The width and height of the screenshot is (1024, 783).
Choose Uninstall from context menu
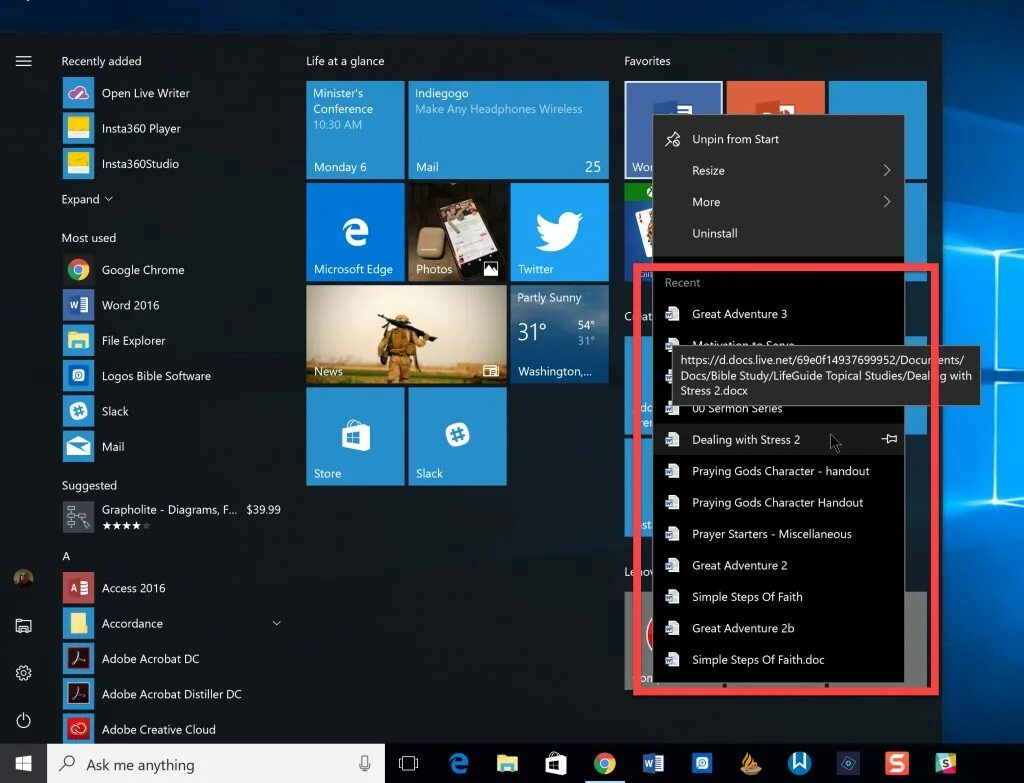pyautogui.click(x=778, y=233)
